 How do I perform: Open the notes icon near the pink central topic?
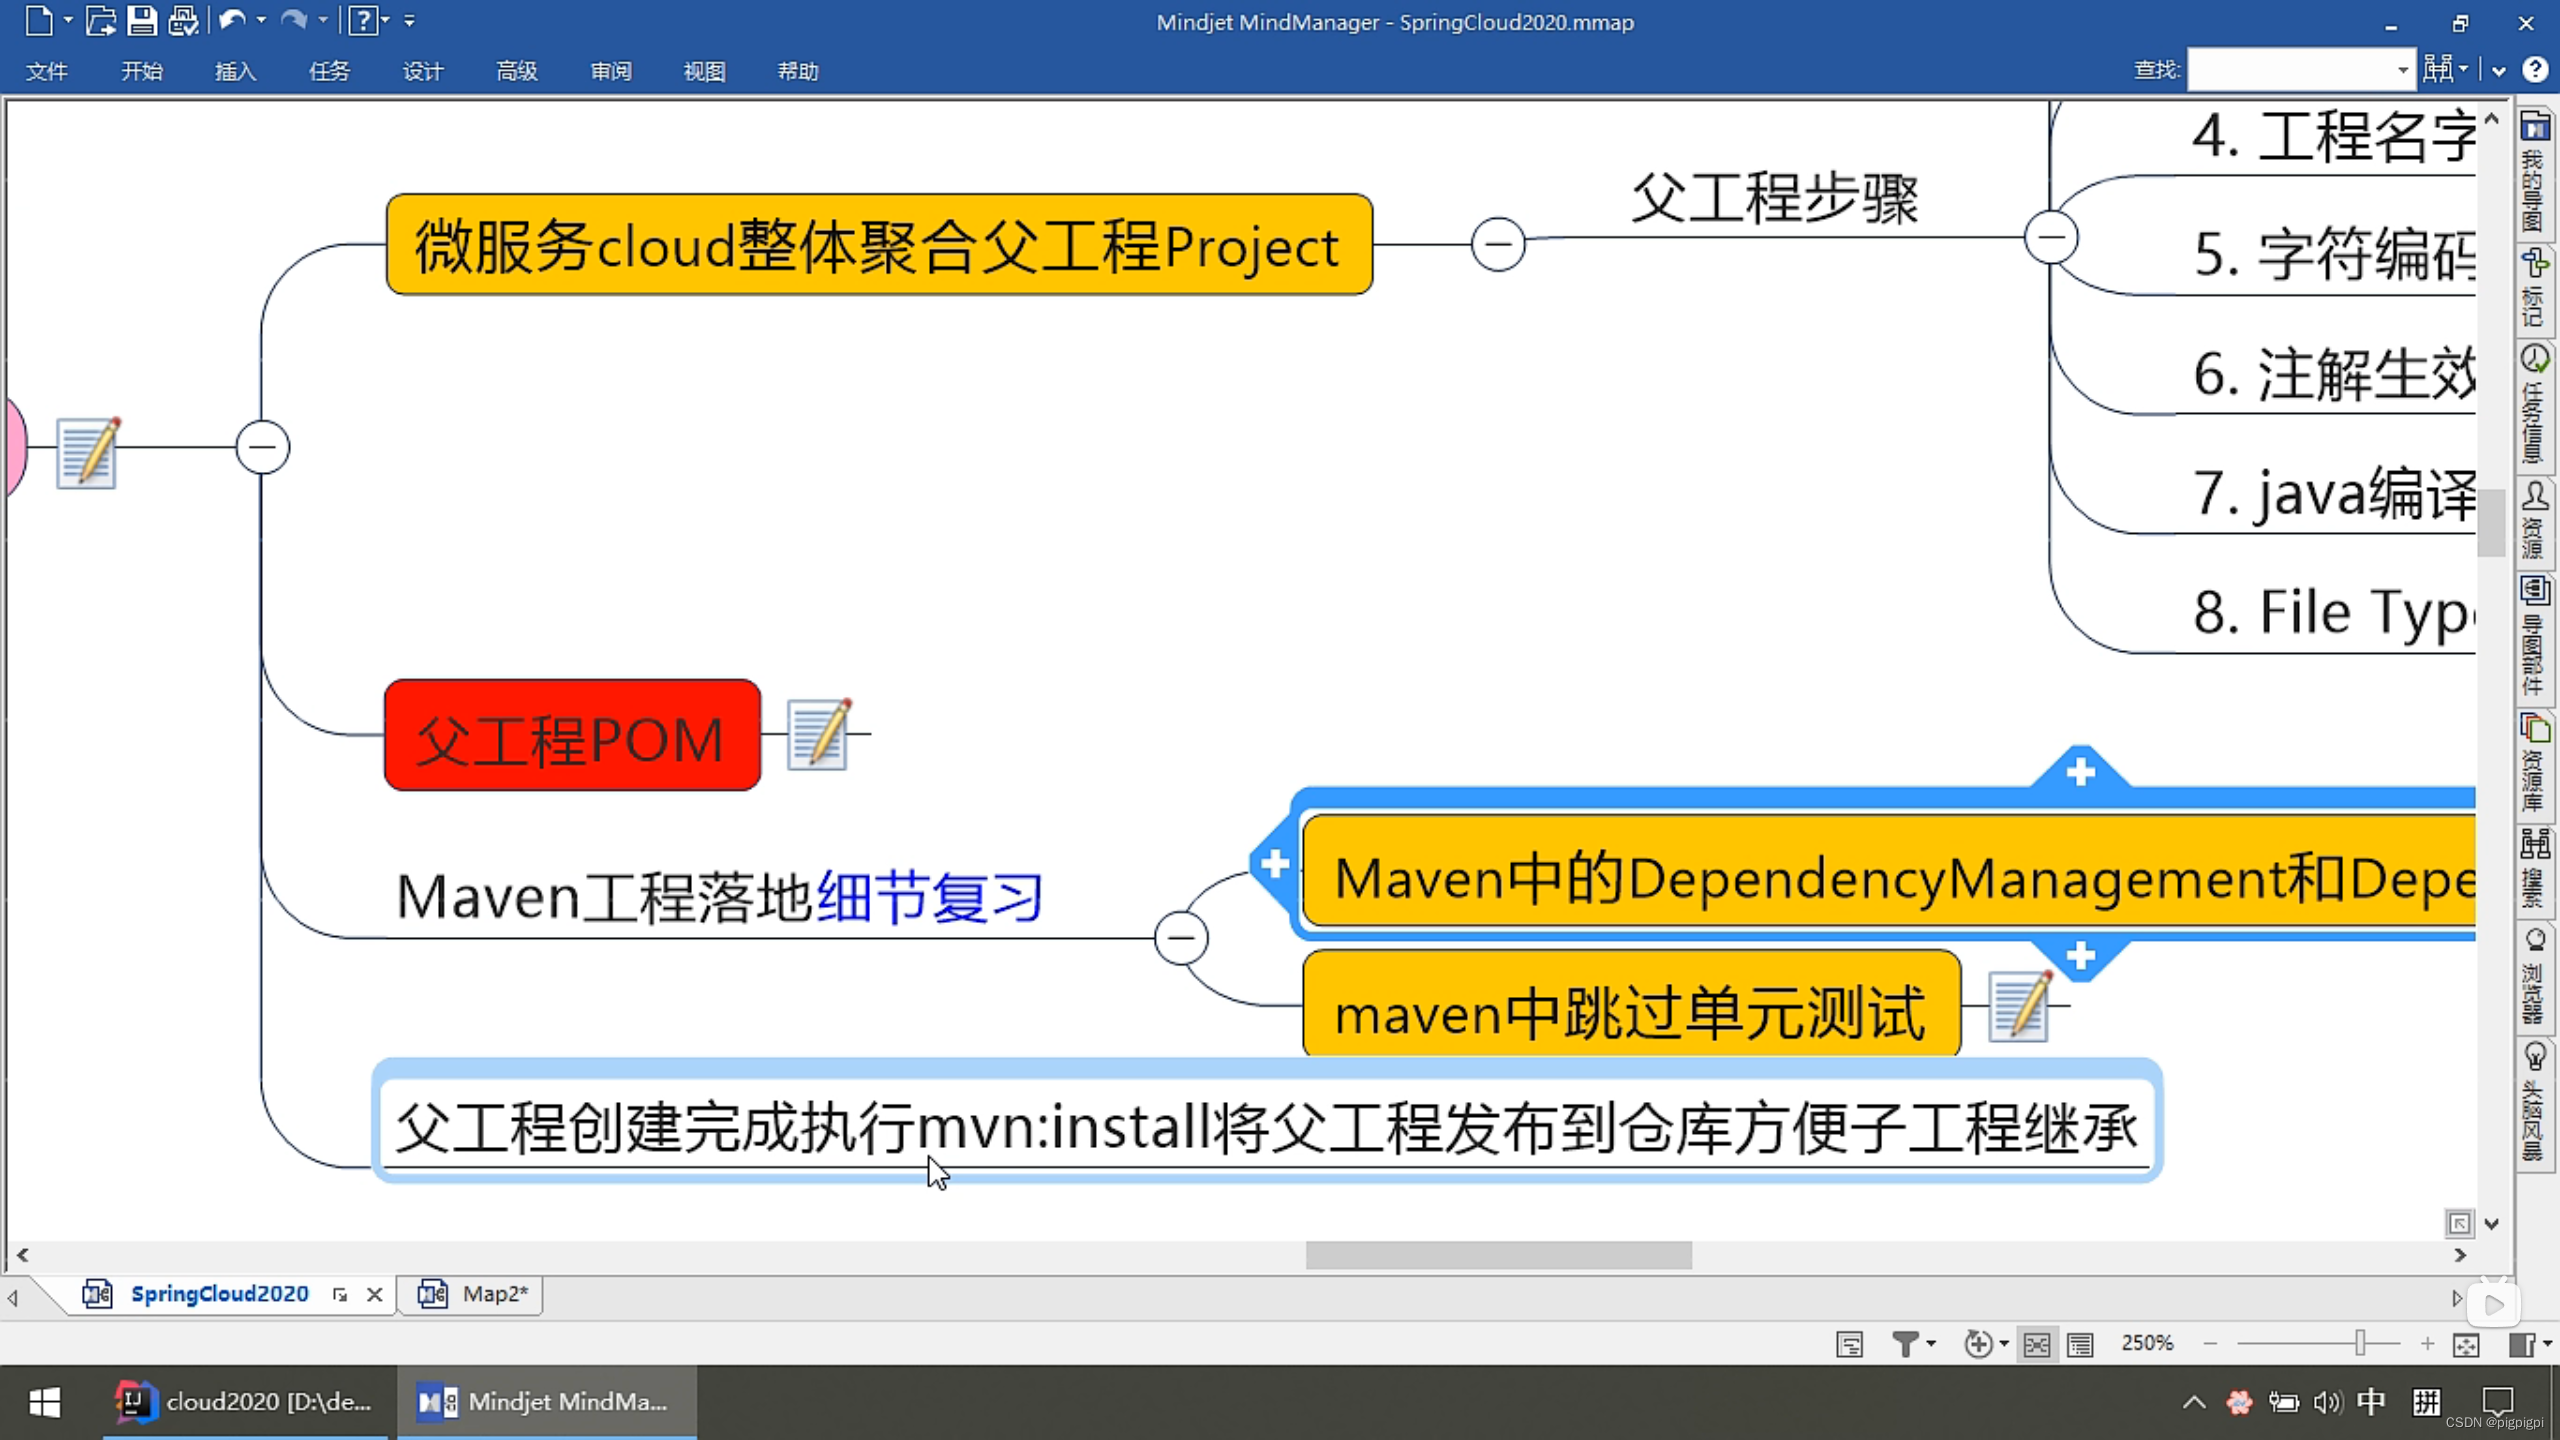pos(88,452)
